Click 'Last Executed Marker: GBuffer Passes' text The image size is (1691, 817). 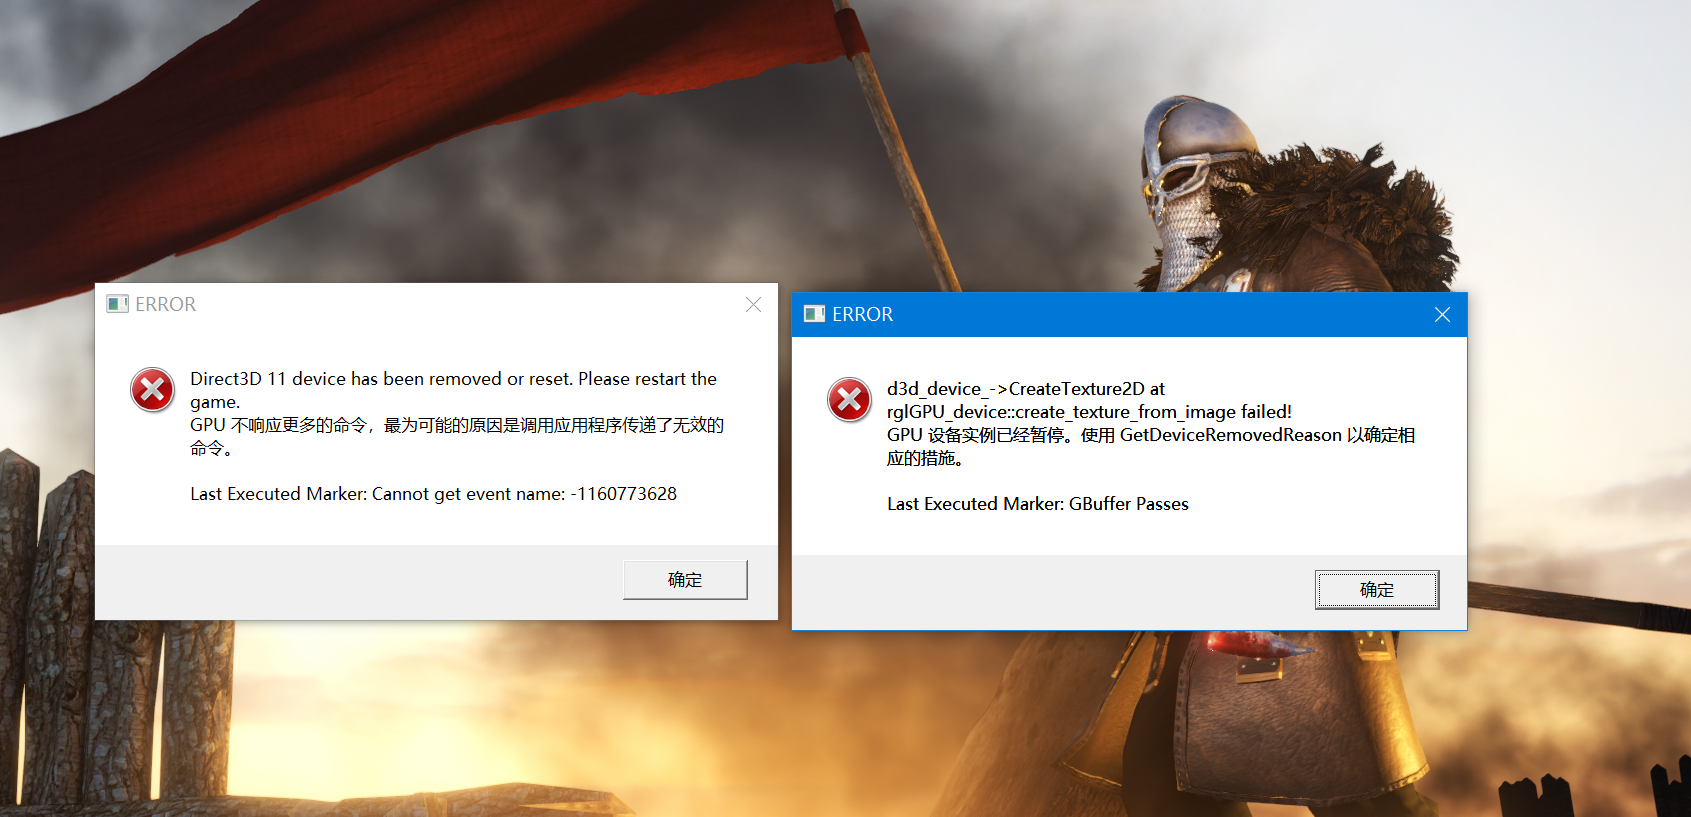point(1038,504)
